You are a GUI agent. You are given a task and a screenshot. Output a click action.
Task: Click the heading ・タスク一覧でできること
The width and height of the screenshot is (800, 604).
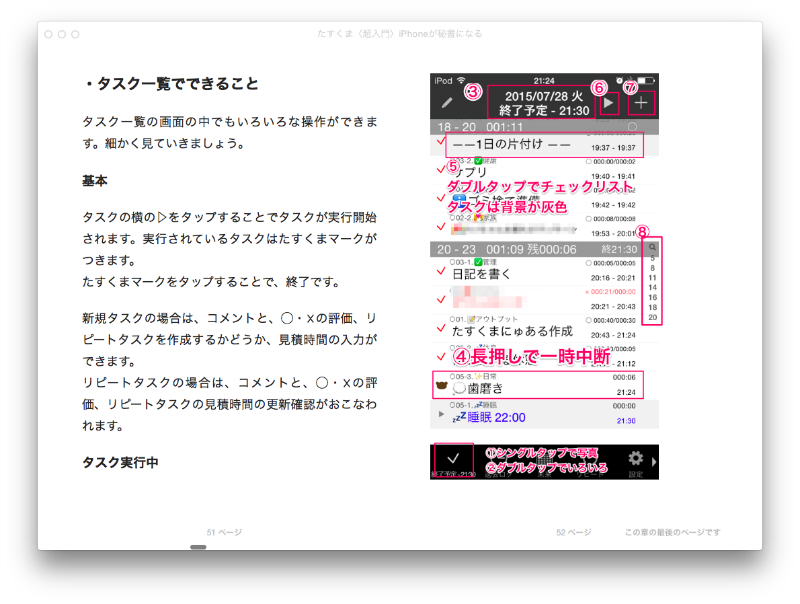170,83
